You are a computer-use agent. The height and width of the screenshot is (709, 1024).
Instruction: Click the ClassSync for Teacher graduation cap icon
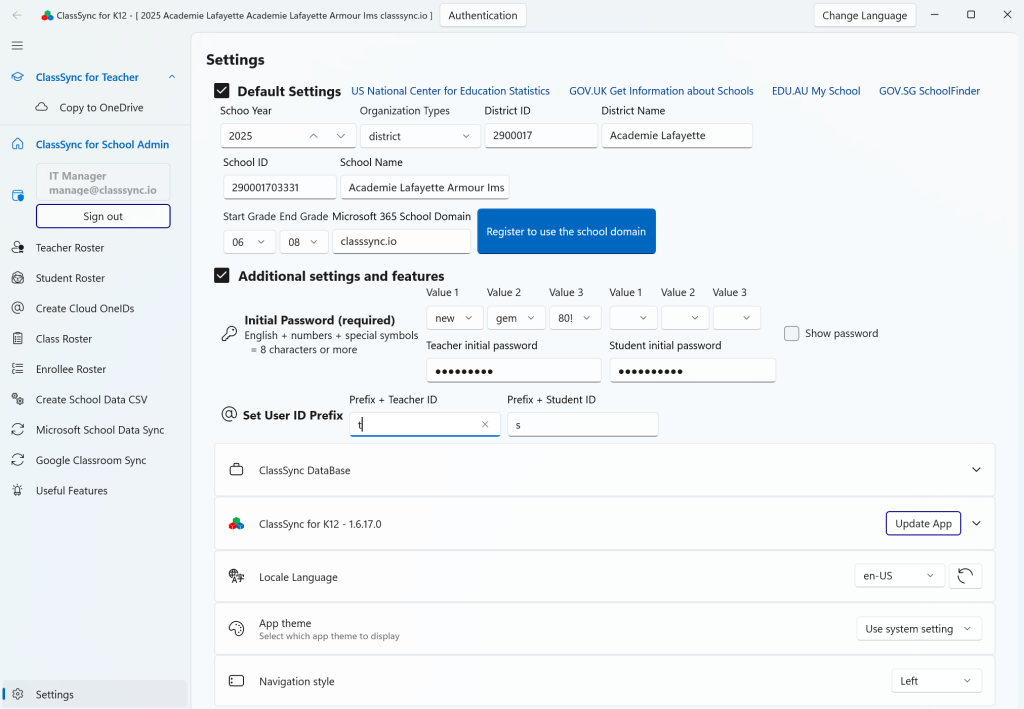(18, 77)
